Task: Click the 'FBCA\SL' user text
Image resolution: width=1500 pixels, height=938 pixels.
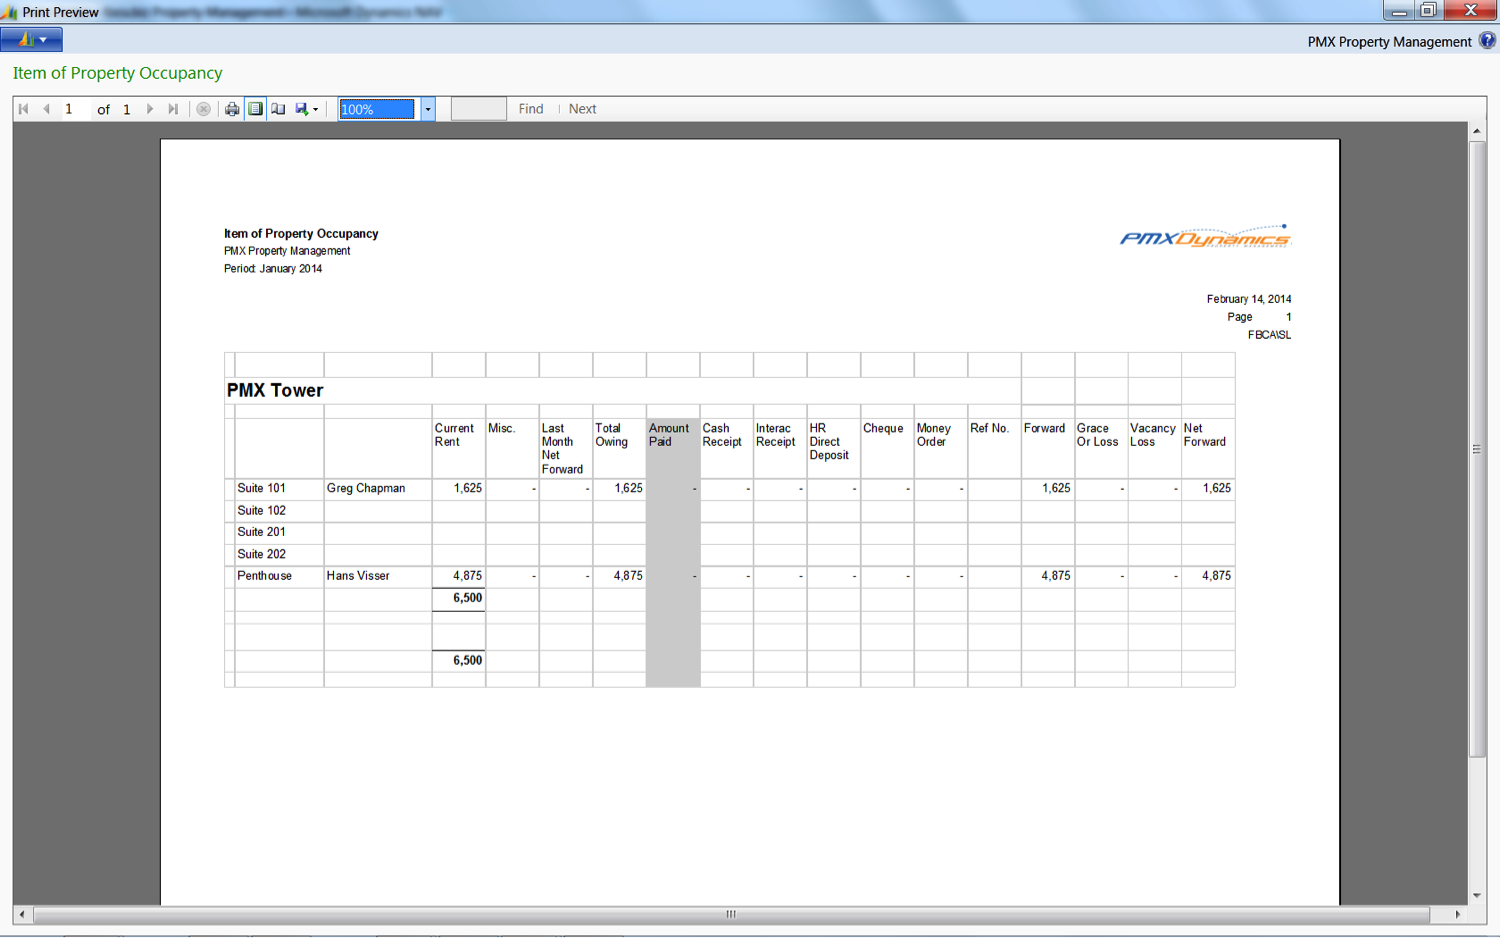Action: click(x=1269, y=335)
